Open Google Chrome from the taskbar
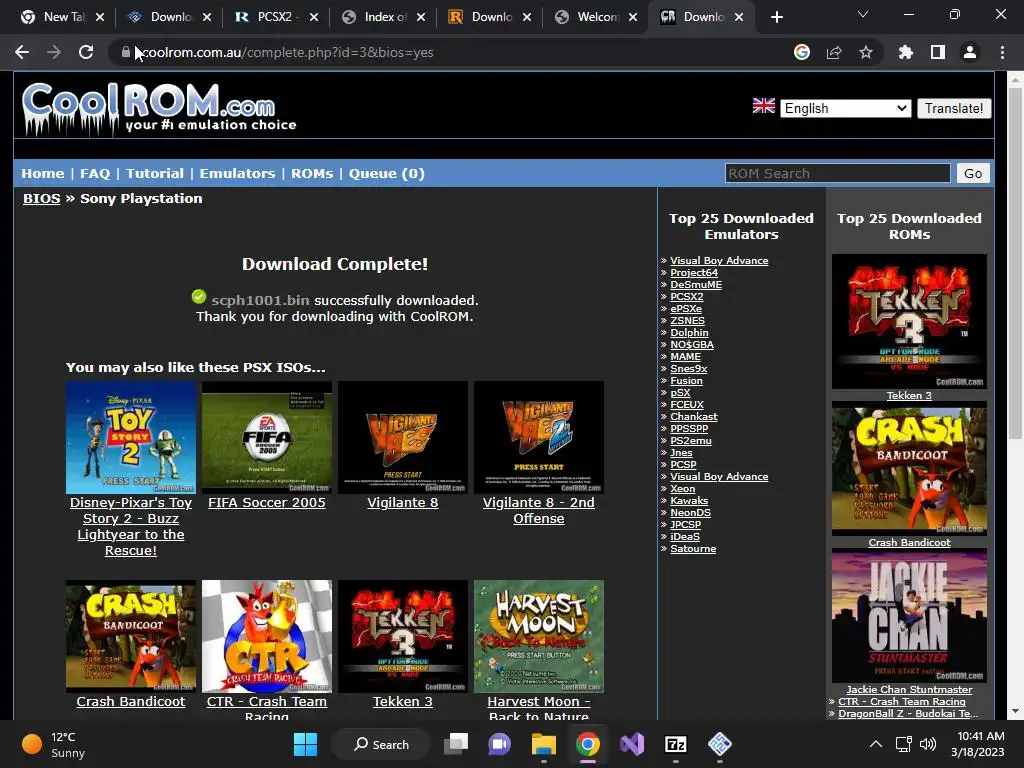Image resolution: width=1024 pixels, height=768 pixels. point(588,744)
